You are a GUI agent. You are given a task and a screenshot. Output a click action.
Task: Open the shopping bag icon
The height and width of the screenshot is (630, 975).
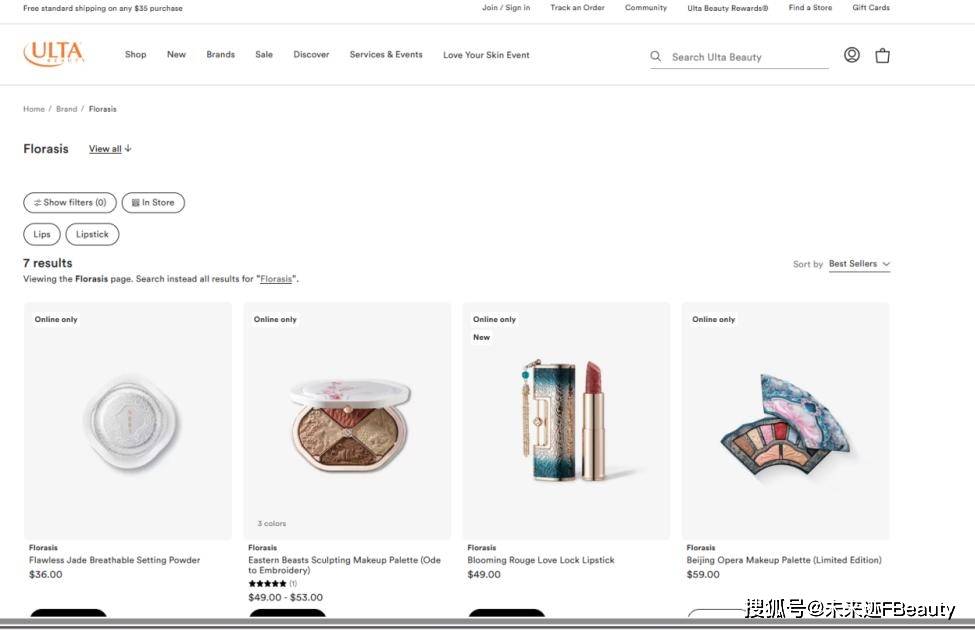pyautogui.click(x=882, y=56)
